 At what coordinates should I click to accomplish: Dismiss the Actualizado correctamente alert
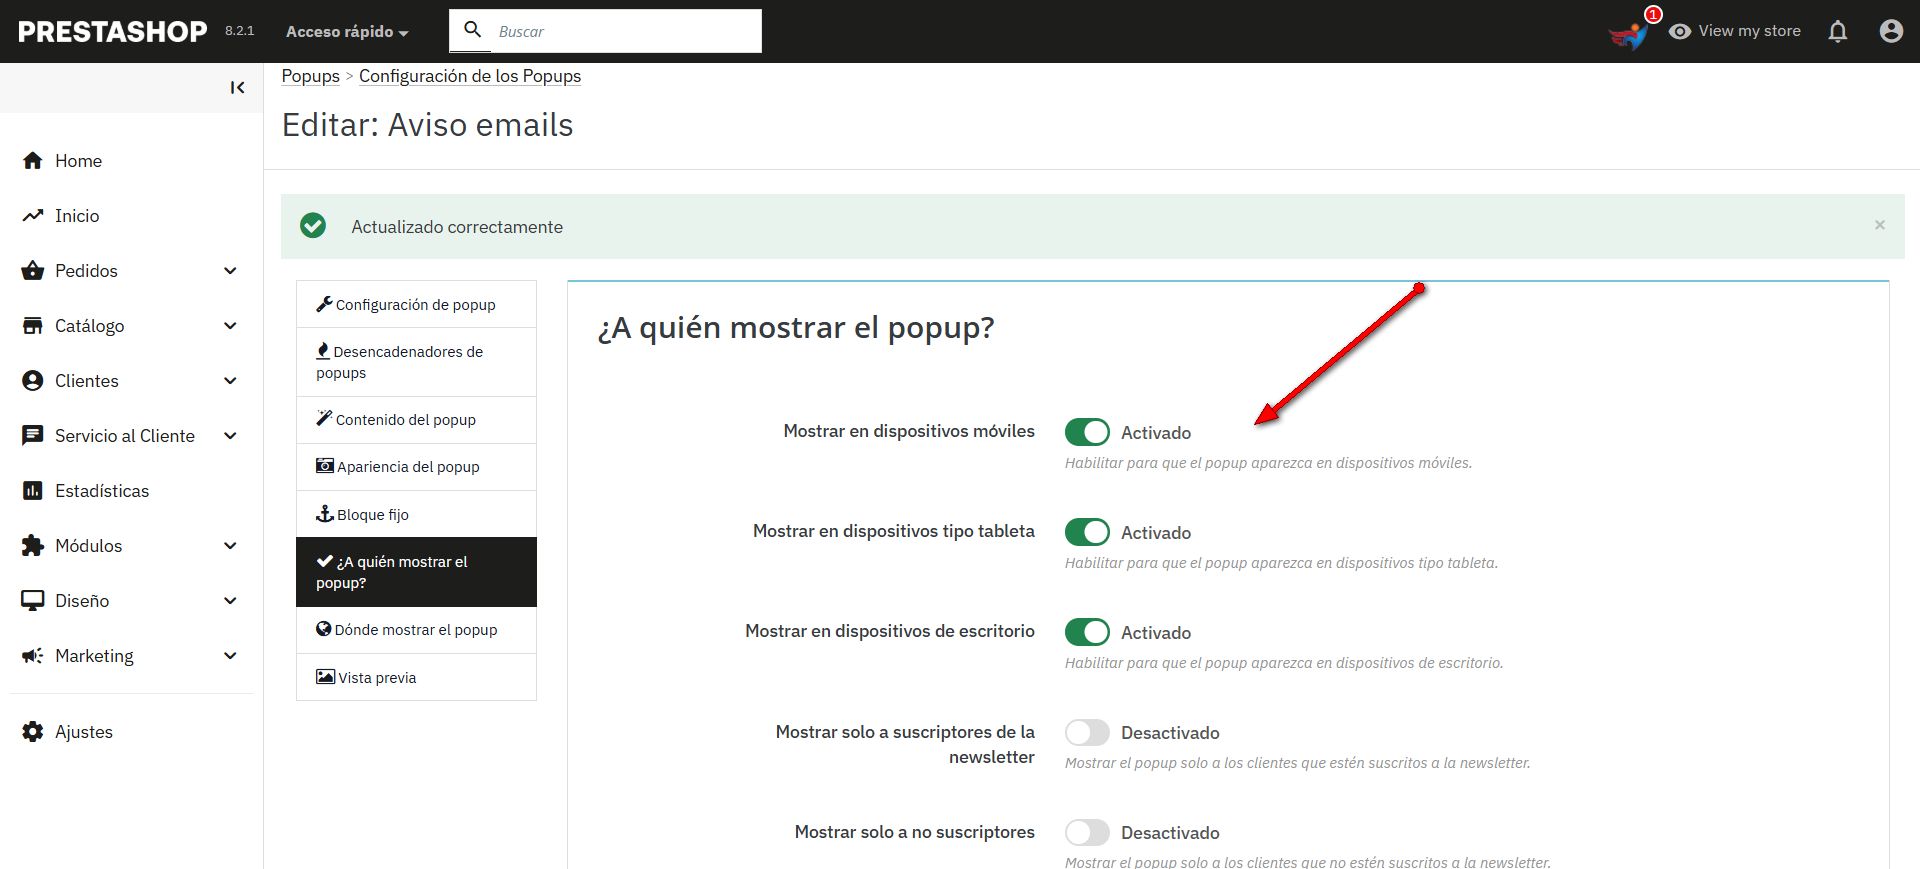coord(1880,225)
